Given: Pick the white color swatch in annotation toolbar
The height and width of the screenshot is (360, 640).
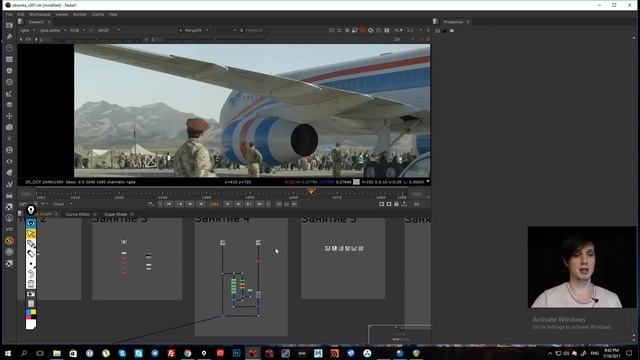Looking at the screenshot, I should [31, 324].
